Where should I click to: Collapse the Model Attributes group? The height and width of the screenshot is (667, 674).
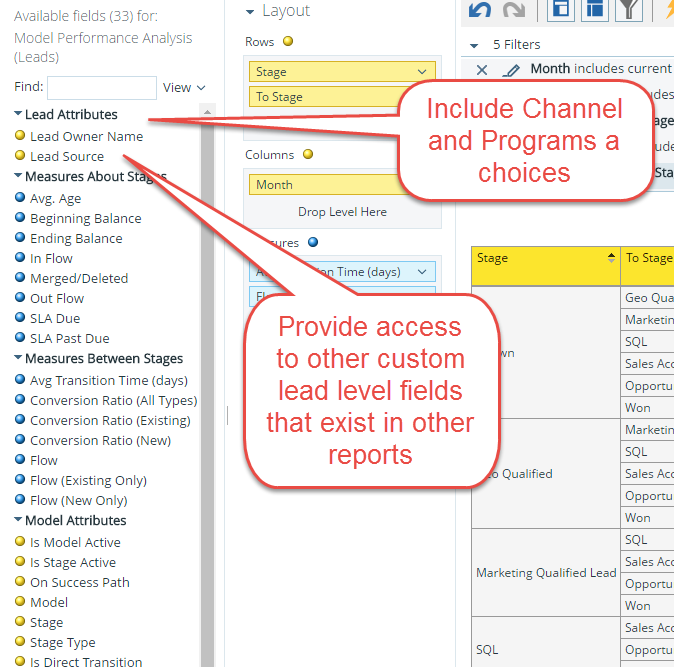pyautogui.click(x=19, y=521)
